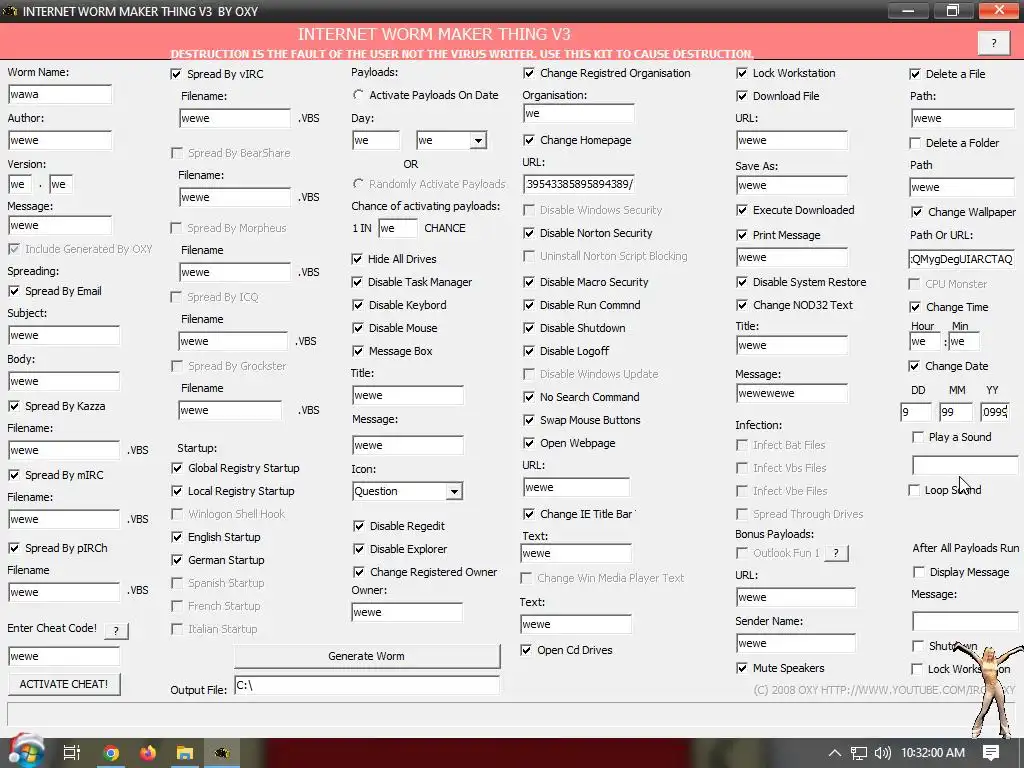The height and width of the screenshot is (768, 1024).
Task: Toggle the Spread By vIRC checkbox
Action: click(x=176, y=74)
